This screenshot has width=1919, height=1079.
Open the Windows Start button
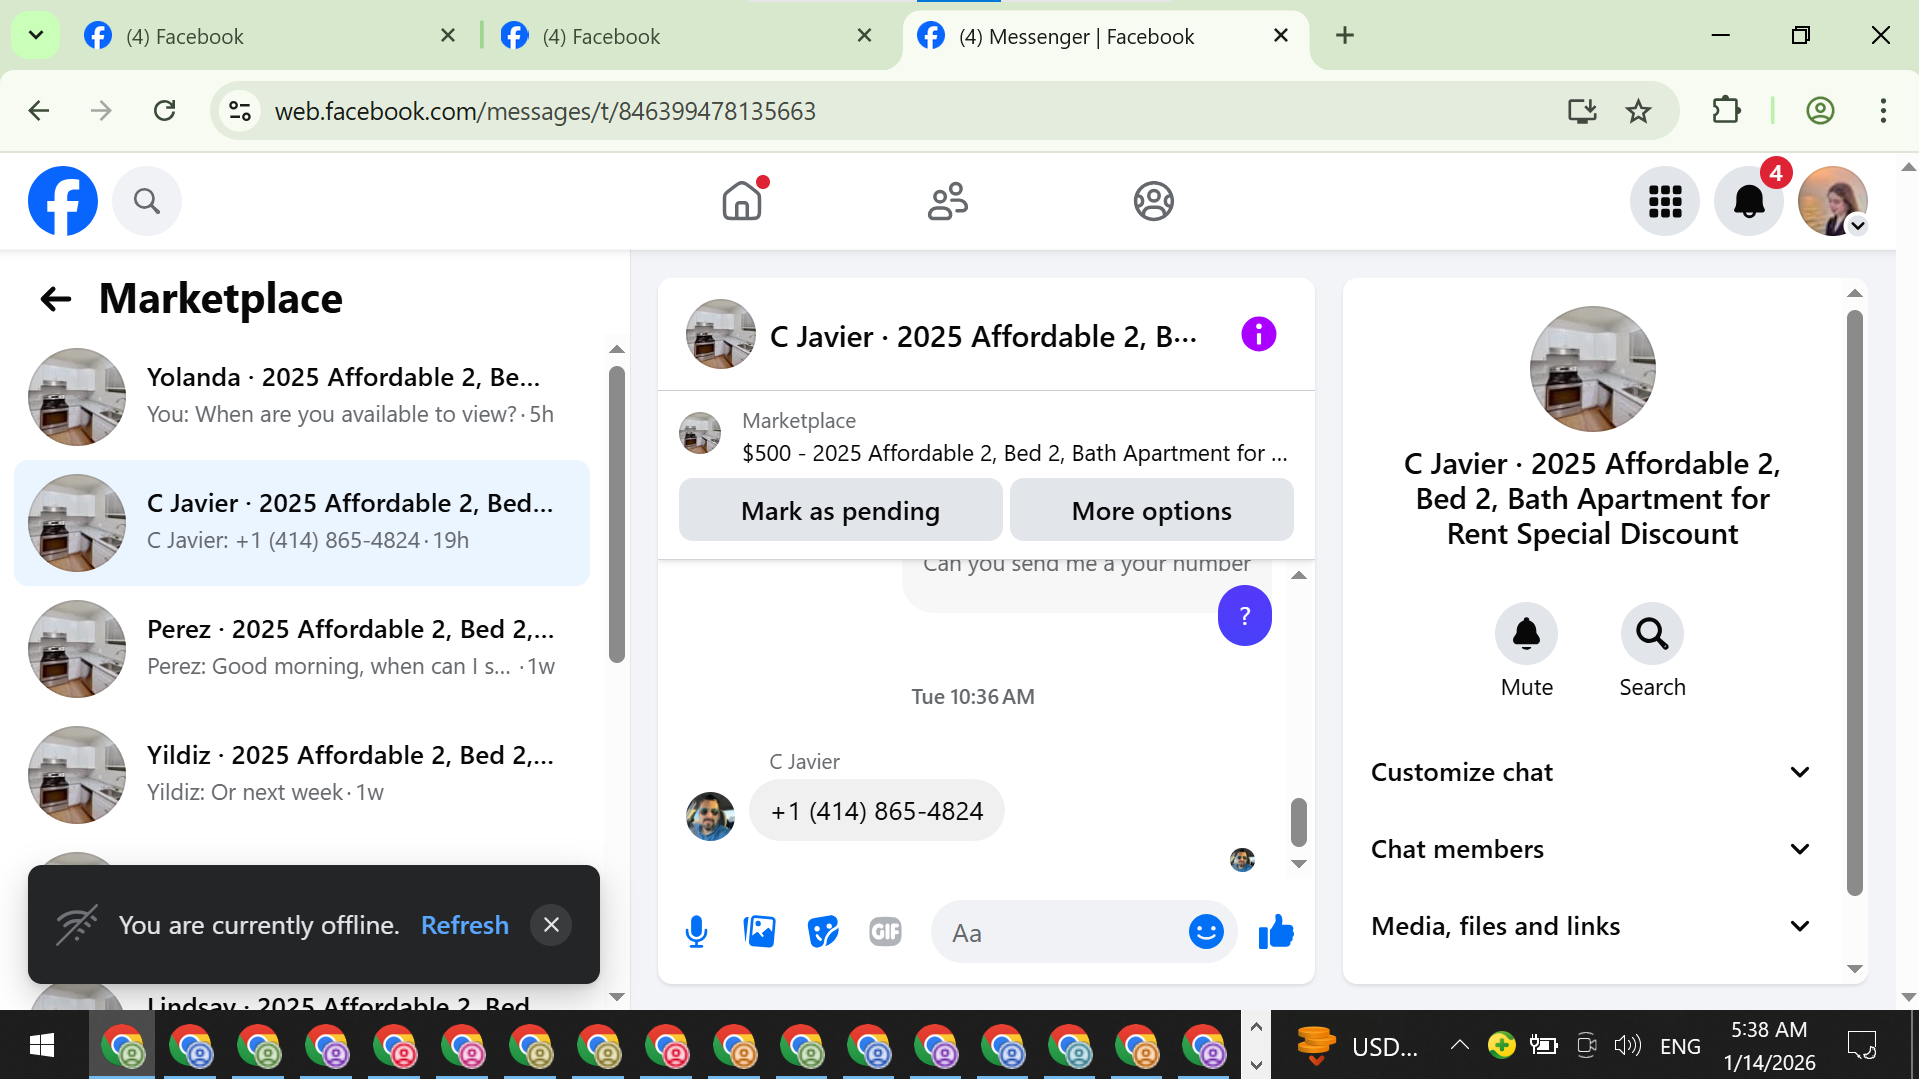[x=42, y=1045]
